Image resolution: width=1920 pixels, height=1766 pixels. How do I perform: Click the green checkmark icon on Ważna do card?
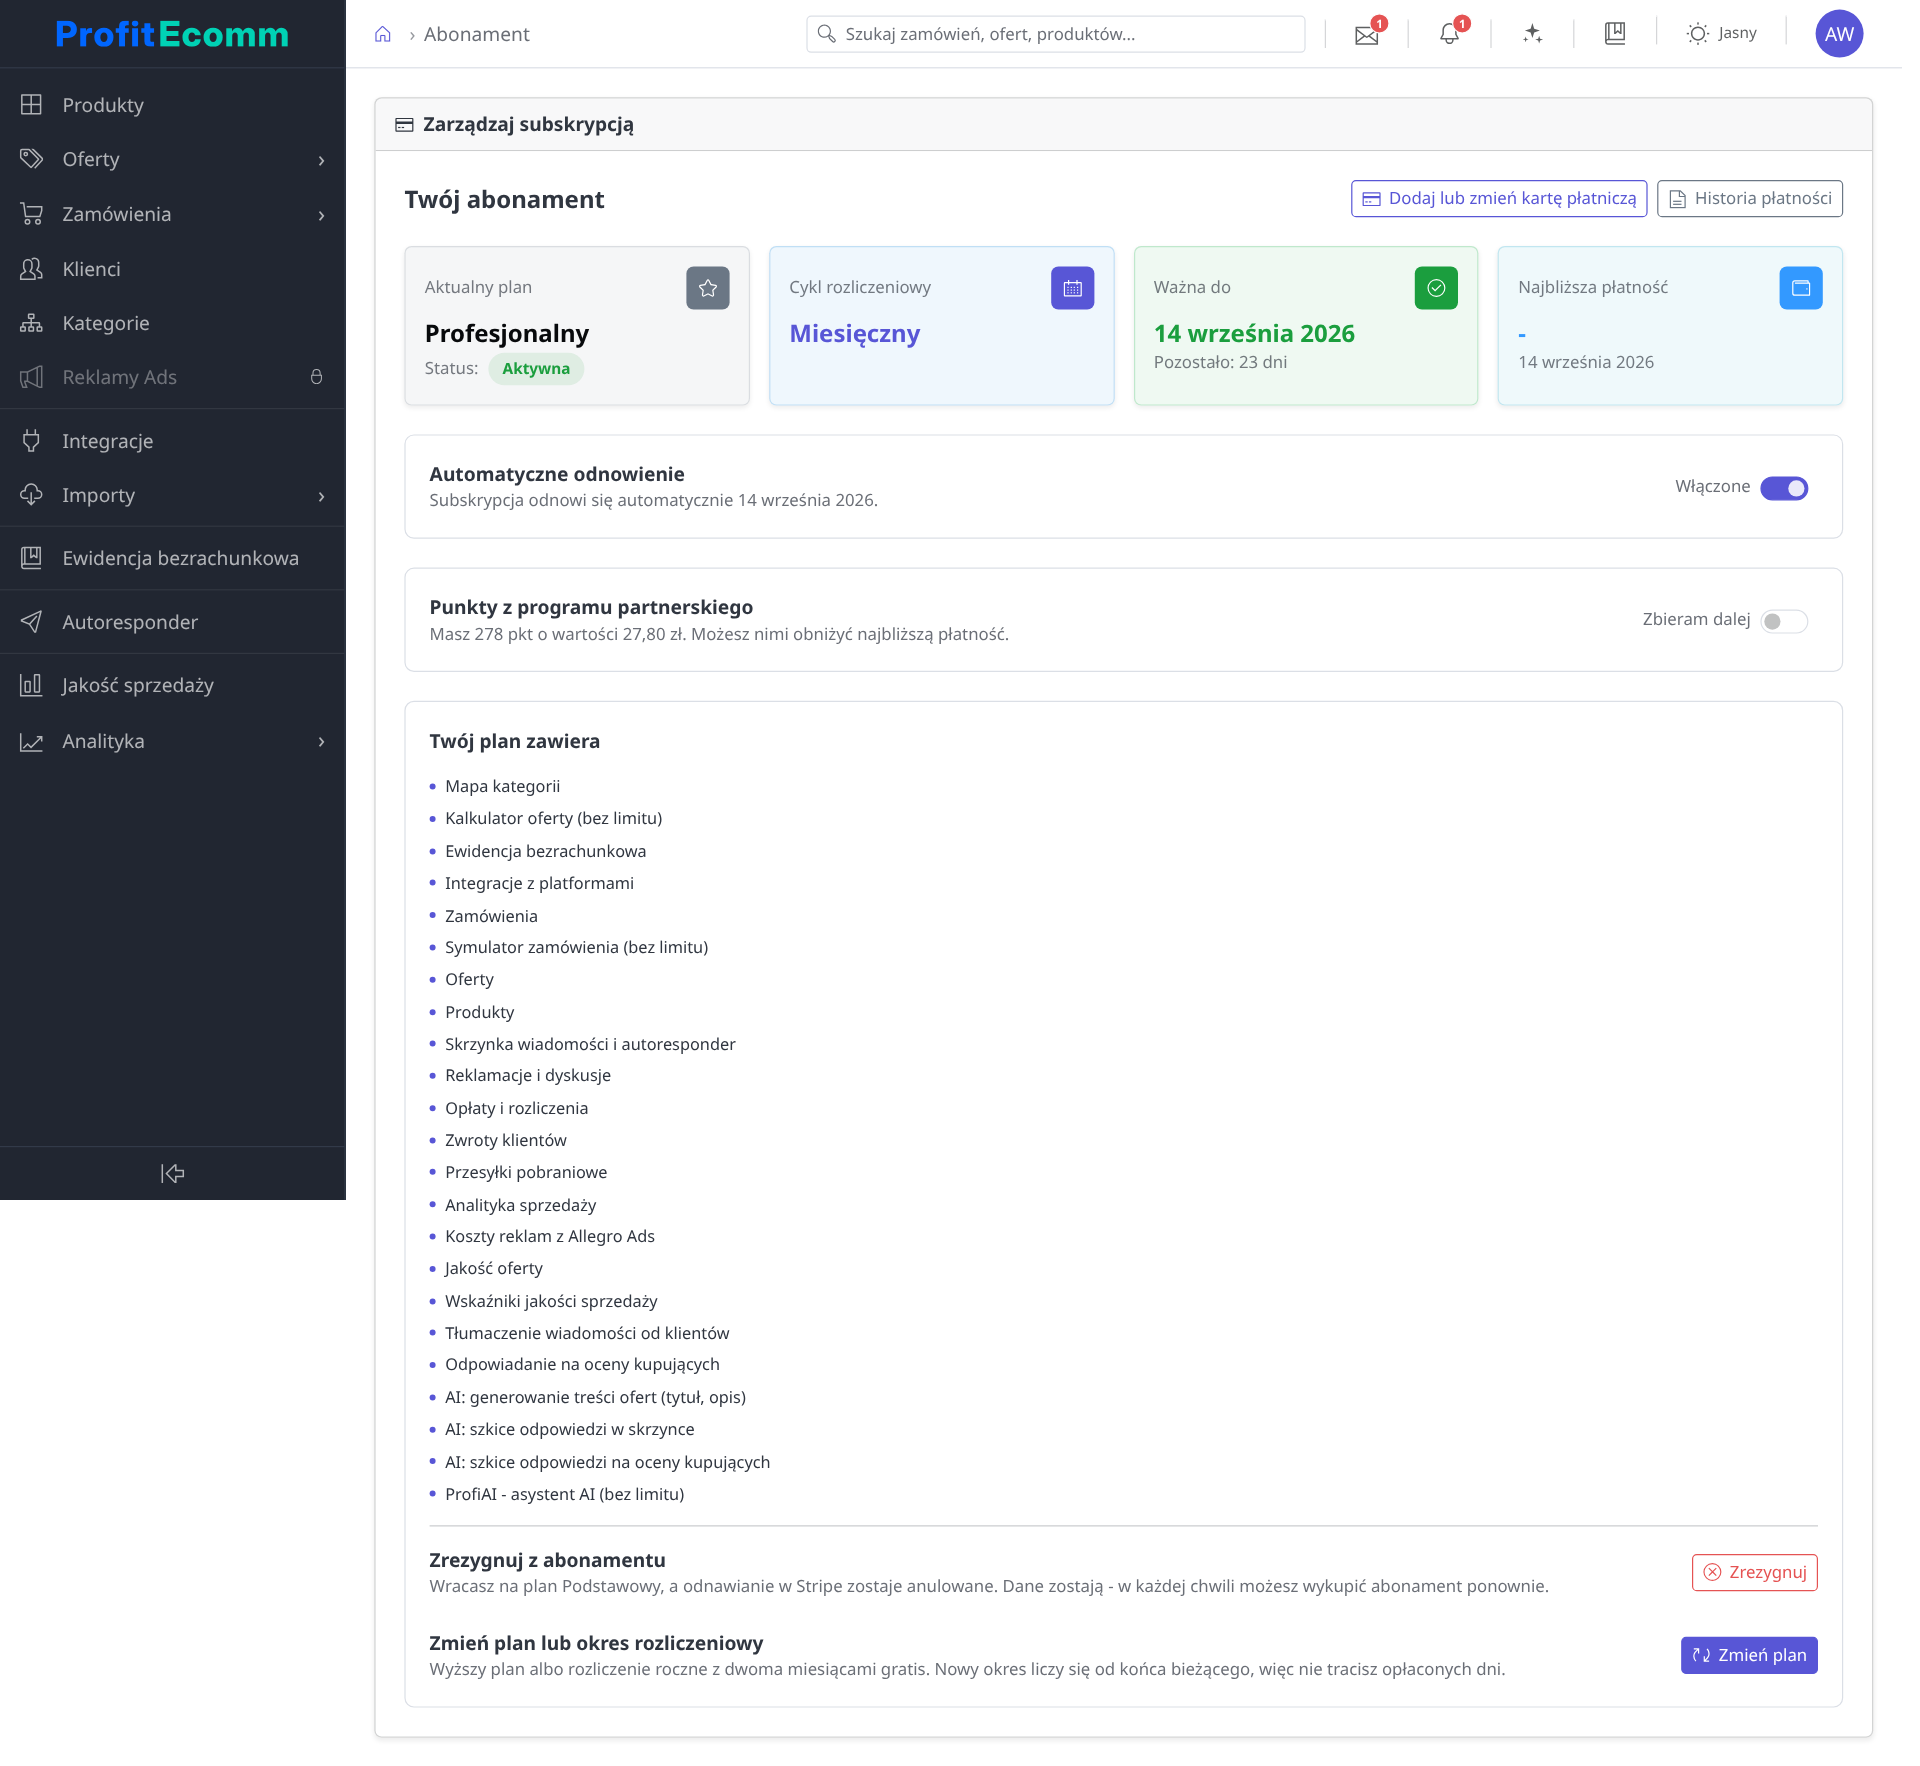[x=1436, y=288]
